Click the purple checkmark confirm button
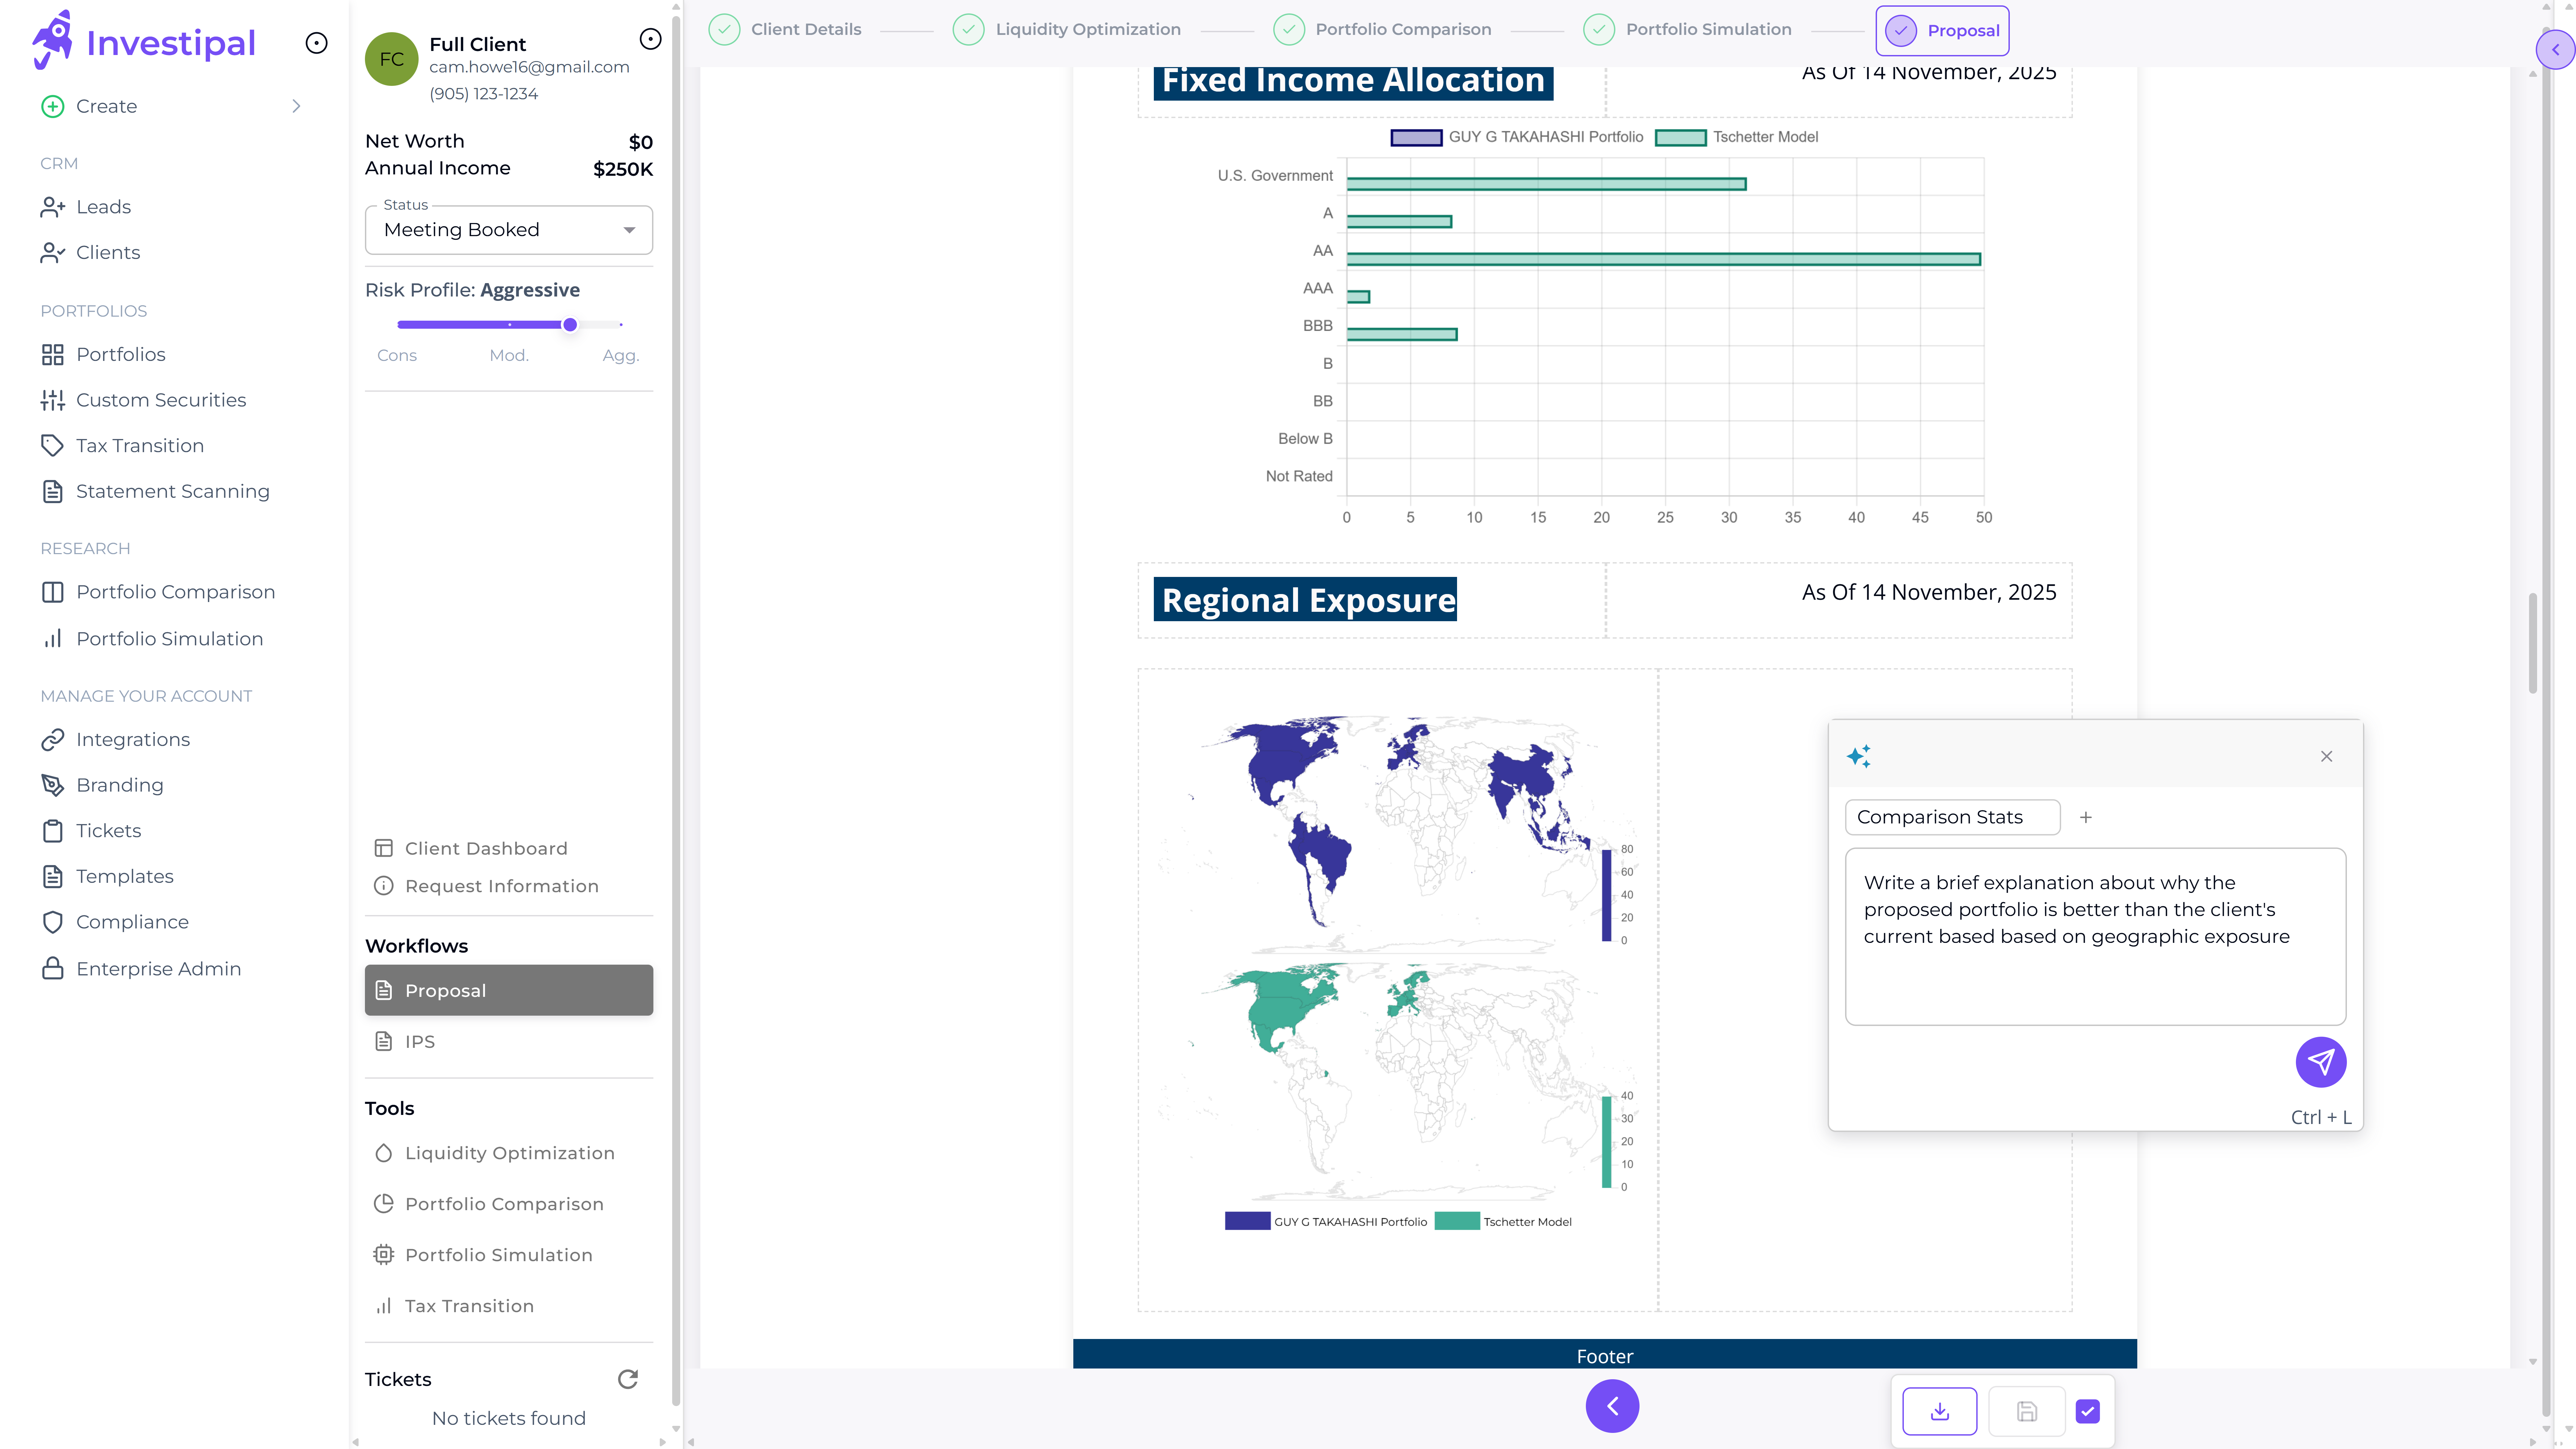Screen dimensions: 2576x1449 [2087, 1411]
